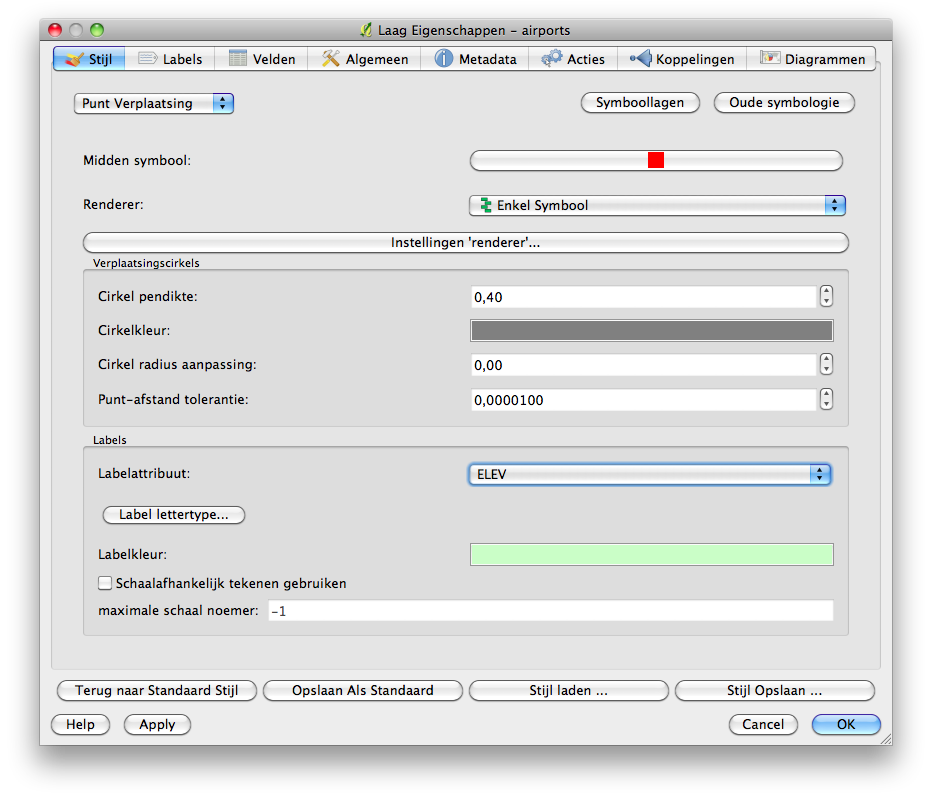Click the green zoom window button
Image resolution: width=932 pixels, height=800 pixels.
click(x=97, y=30)
